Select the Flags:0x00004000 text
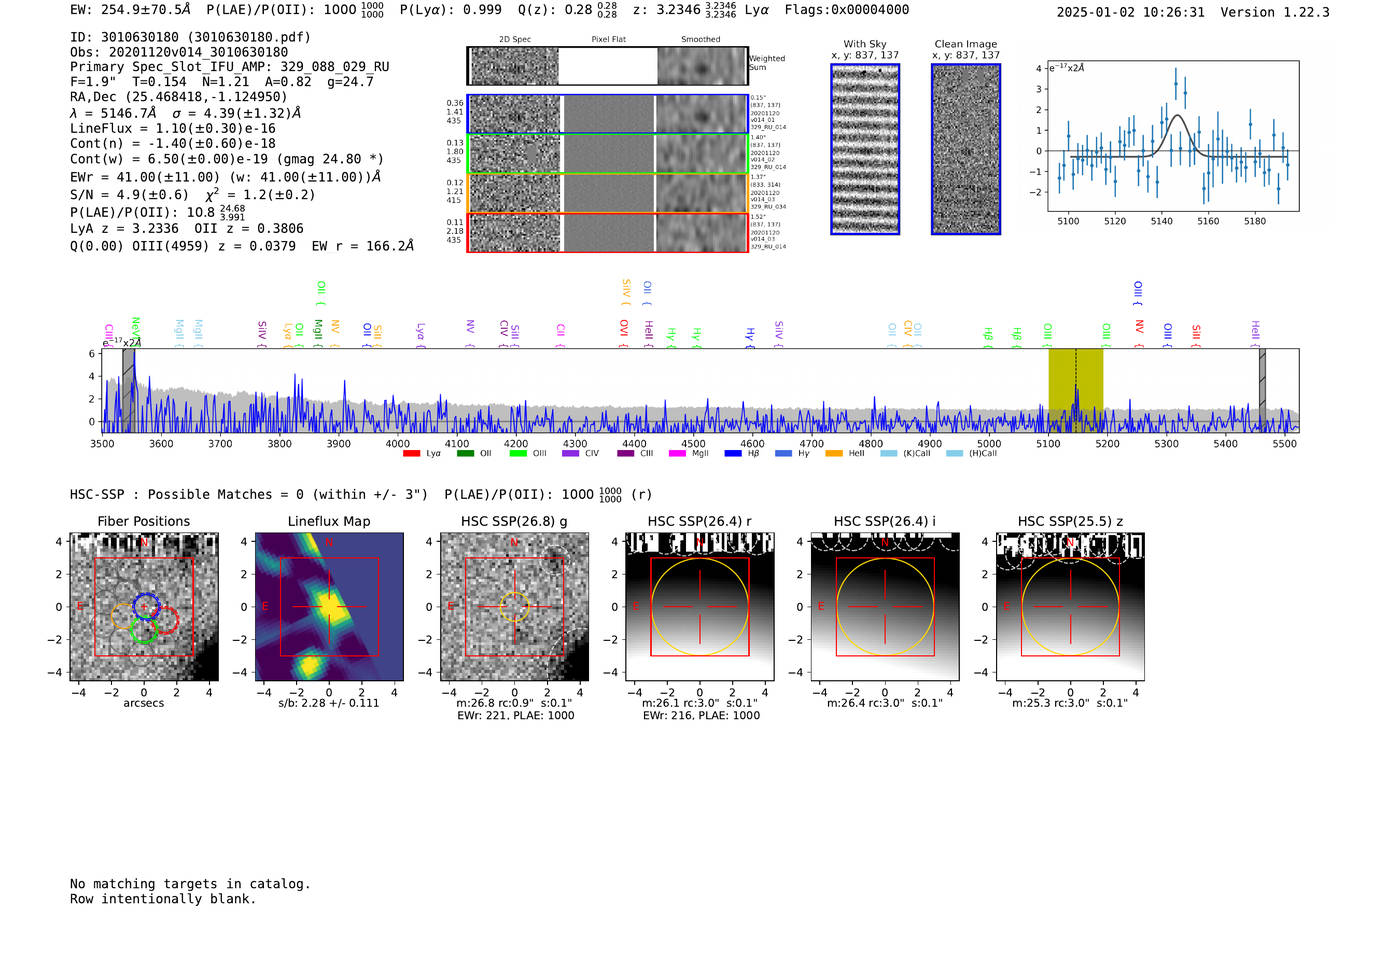 (847, 10)
